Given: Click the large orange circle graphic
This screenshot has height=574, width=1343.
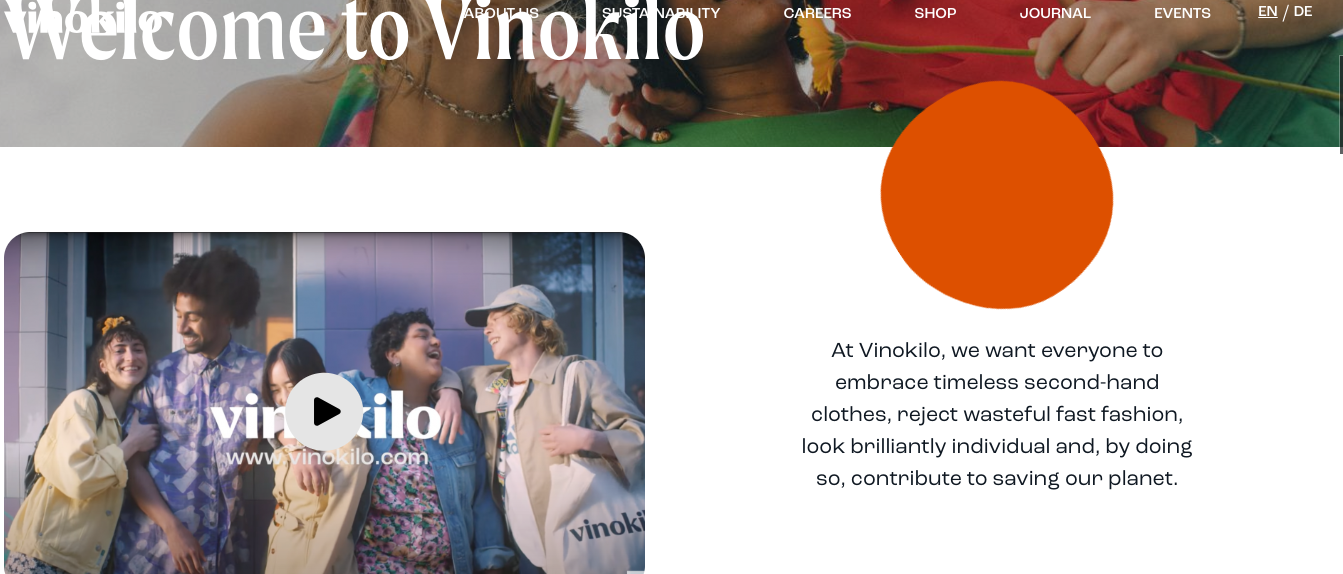Looking at the screenshot, I should [997, 195].
